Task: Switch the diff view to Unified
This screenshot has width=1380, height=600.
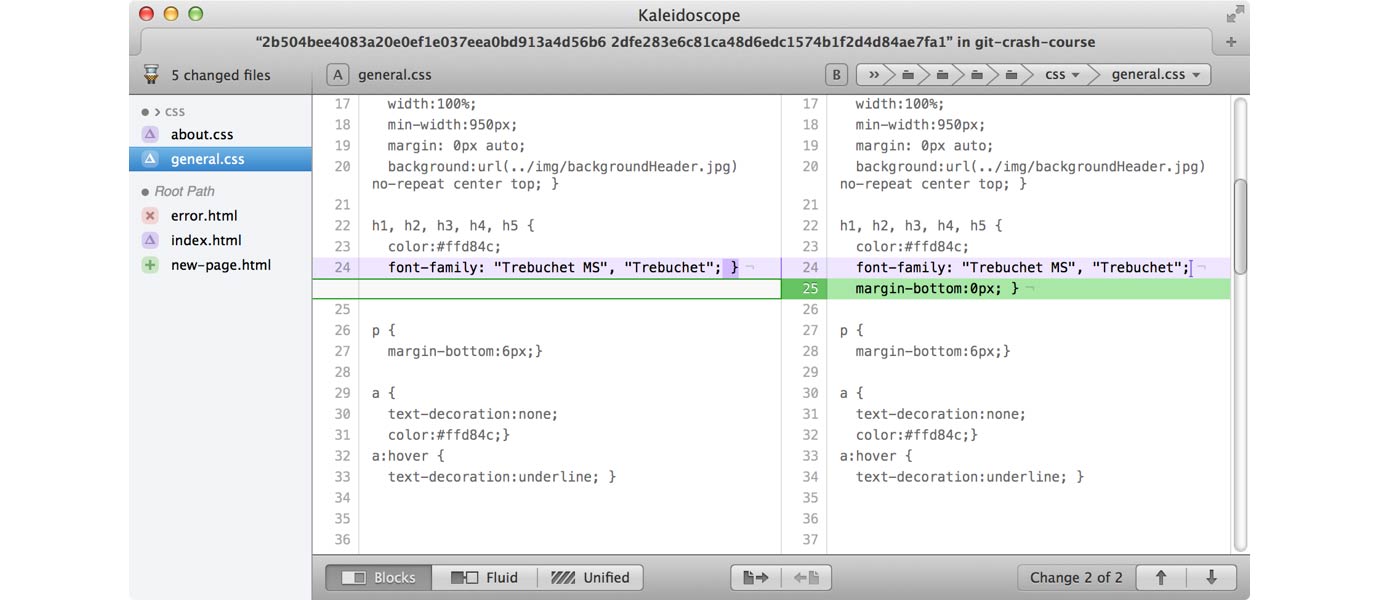Action: tap(589, 577)
